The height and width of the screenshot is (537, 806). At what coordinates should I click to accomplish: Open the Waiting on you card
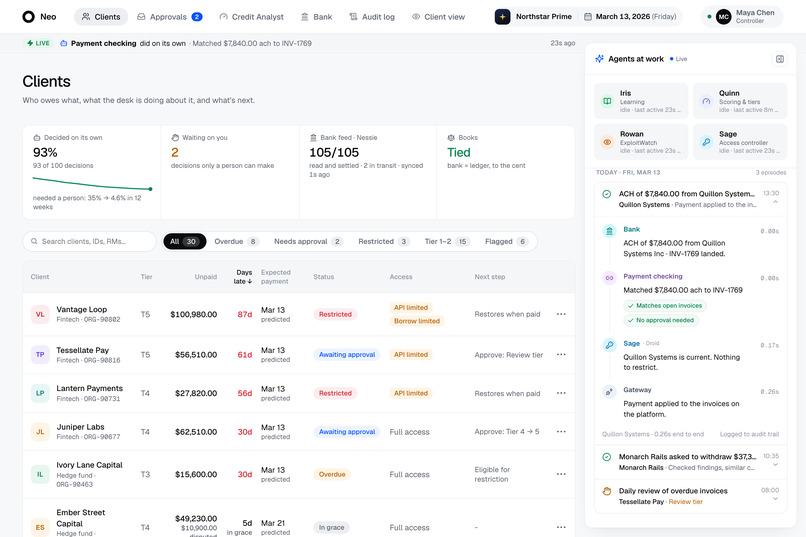(x=230, y=172)
